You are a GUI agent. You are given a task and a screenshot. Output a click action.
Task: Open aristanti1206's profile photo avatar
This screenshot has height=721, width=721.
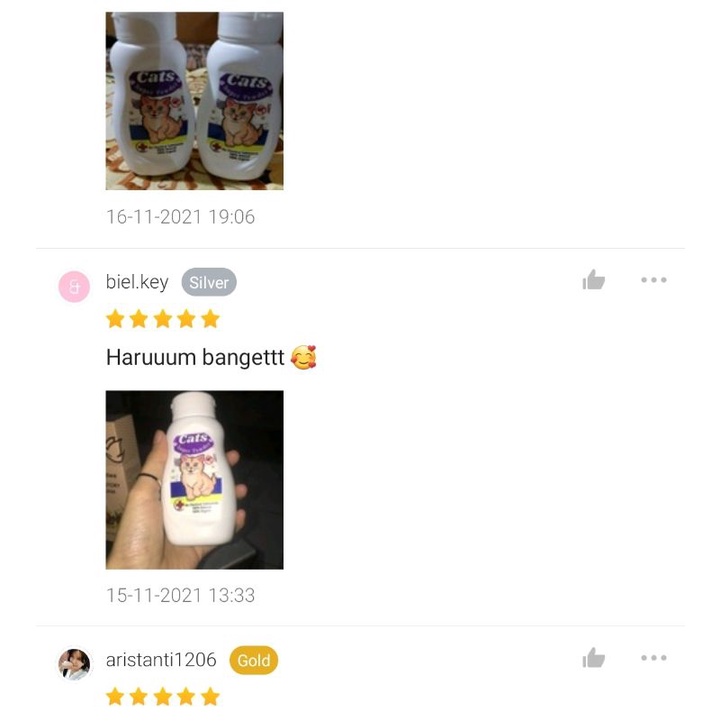pos(74,664)
